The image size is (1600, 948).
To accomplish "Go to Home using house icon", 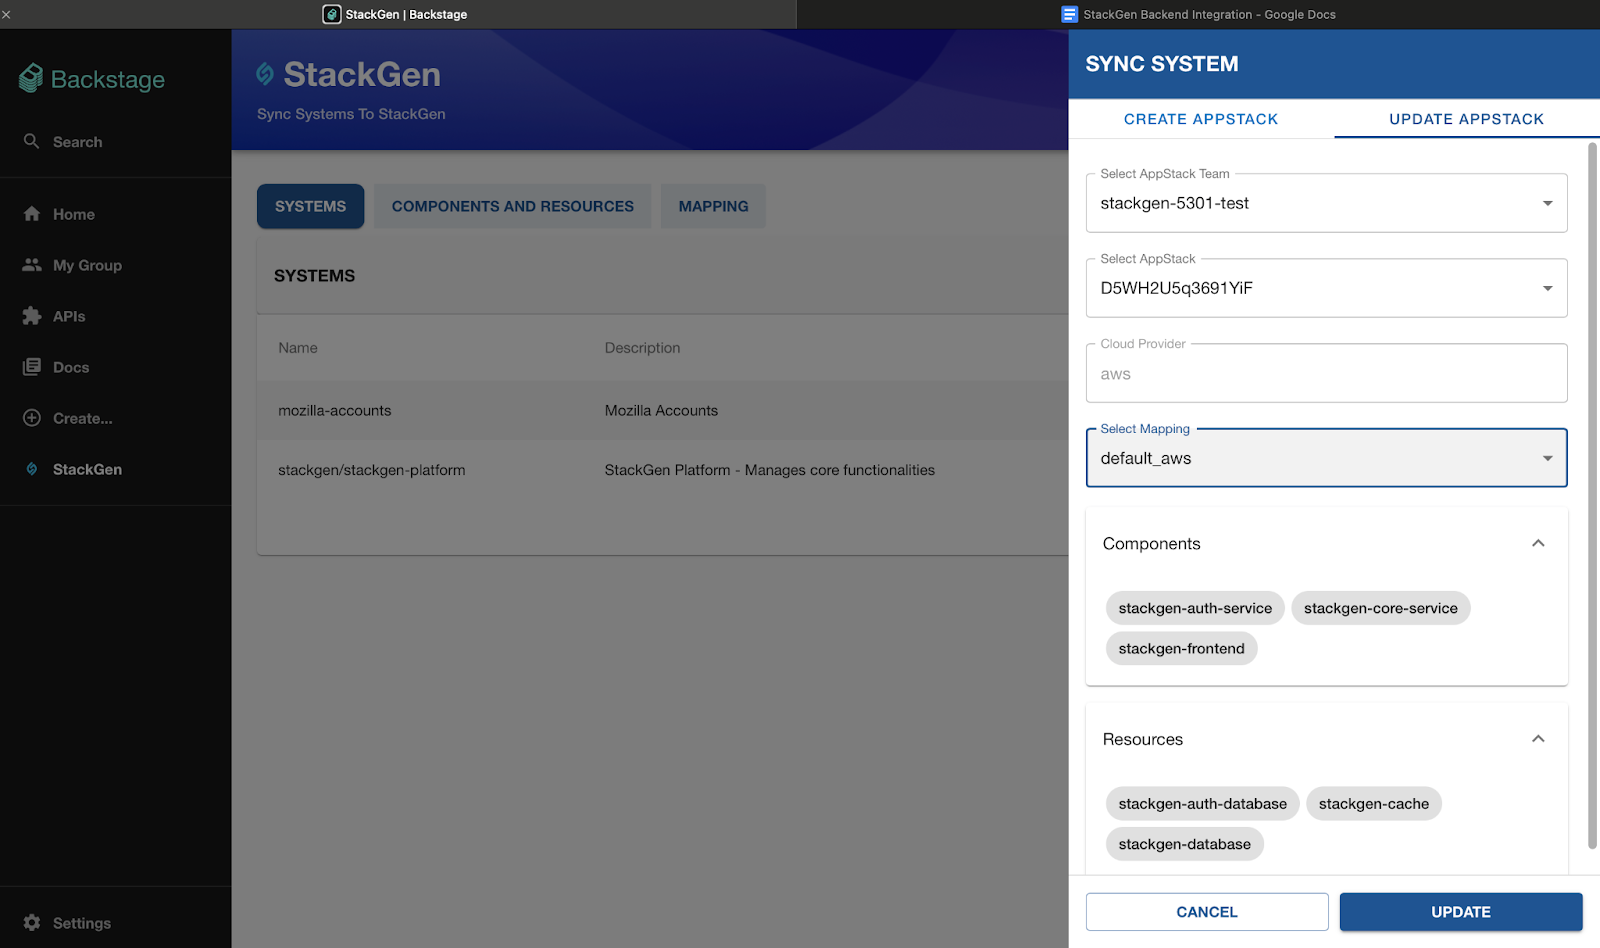I will click(32, 213).
